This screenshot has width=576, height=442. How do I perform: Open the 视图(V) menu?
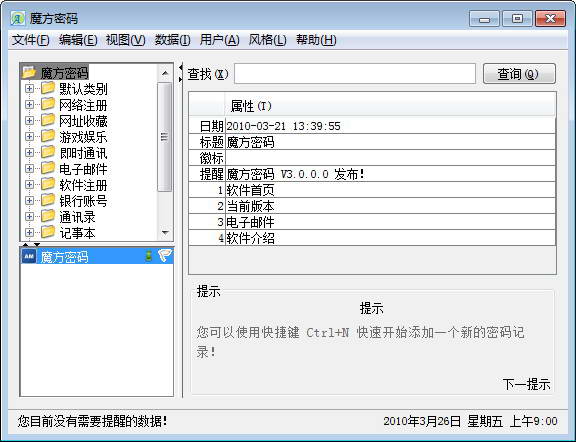pyautogui.click(x=125, y=40)
